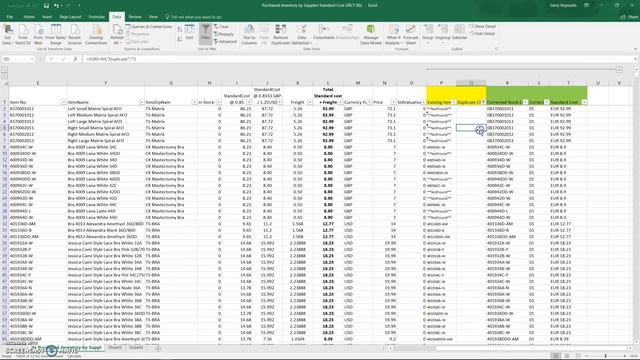This screenshot has height=360, width=640.
Task: Open What-If Analysis menu
Action: [x=393, y=34]
